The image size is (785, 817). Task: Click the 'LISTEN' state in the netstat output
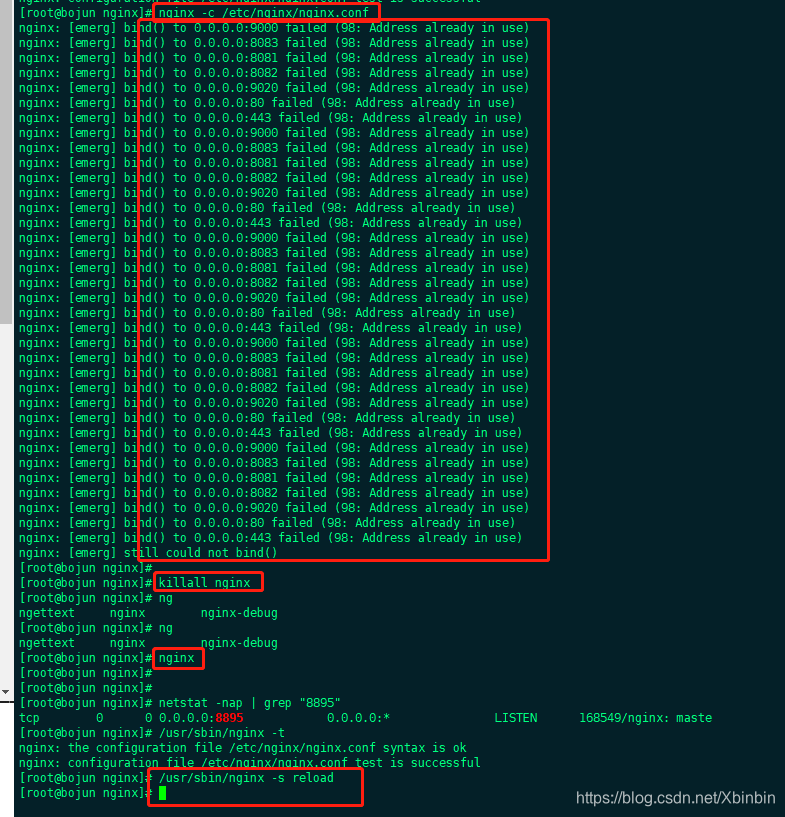[x=516, y=718]
